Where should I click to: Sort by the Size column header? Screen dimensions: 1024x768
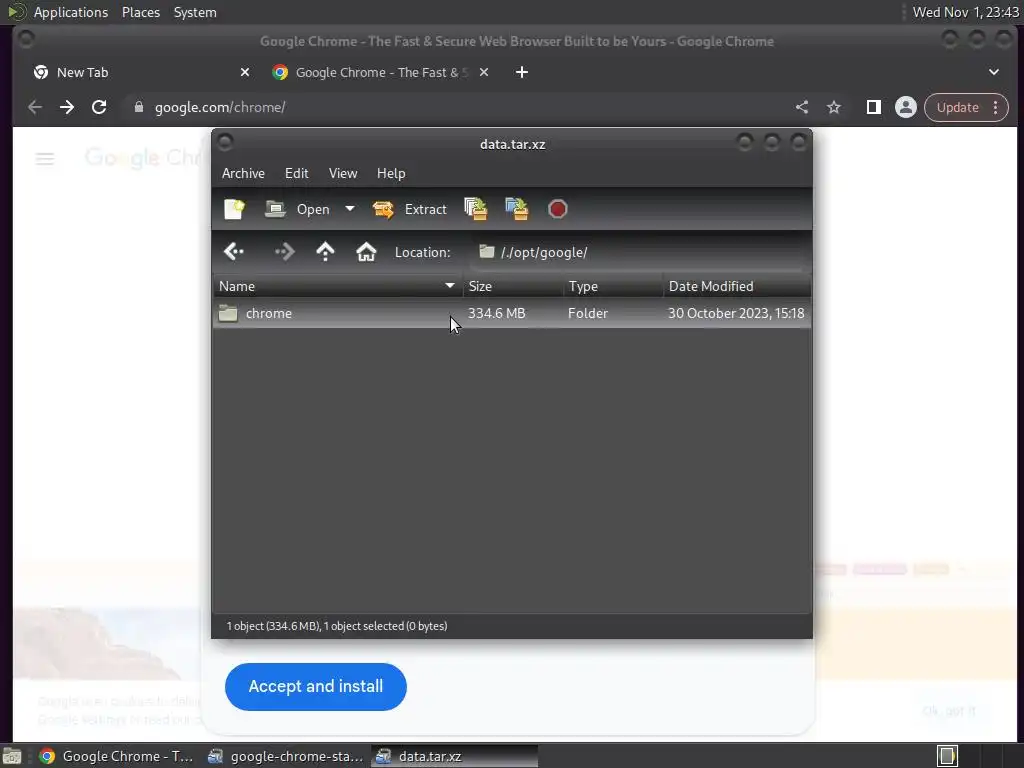(513, 286)
